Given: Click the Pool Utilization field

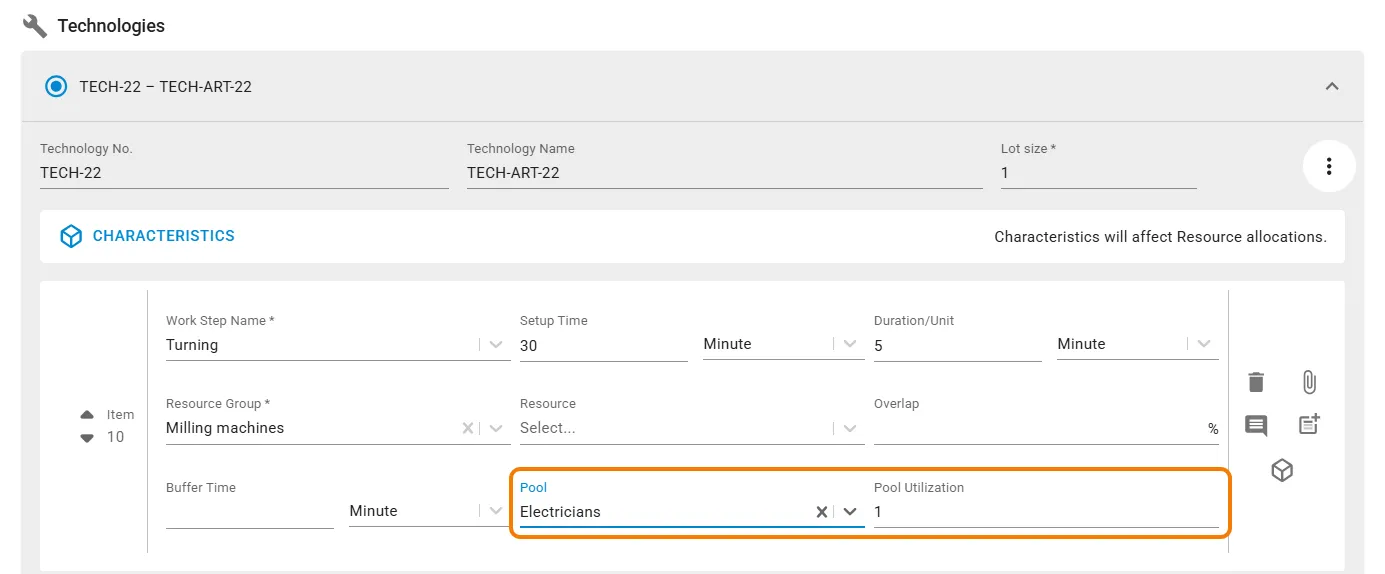Looking at the screenshot, I should pyautogui.click(x=1046, y=512).
